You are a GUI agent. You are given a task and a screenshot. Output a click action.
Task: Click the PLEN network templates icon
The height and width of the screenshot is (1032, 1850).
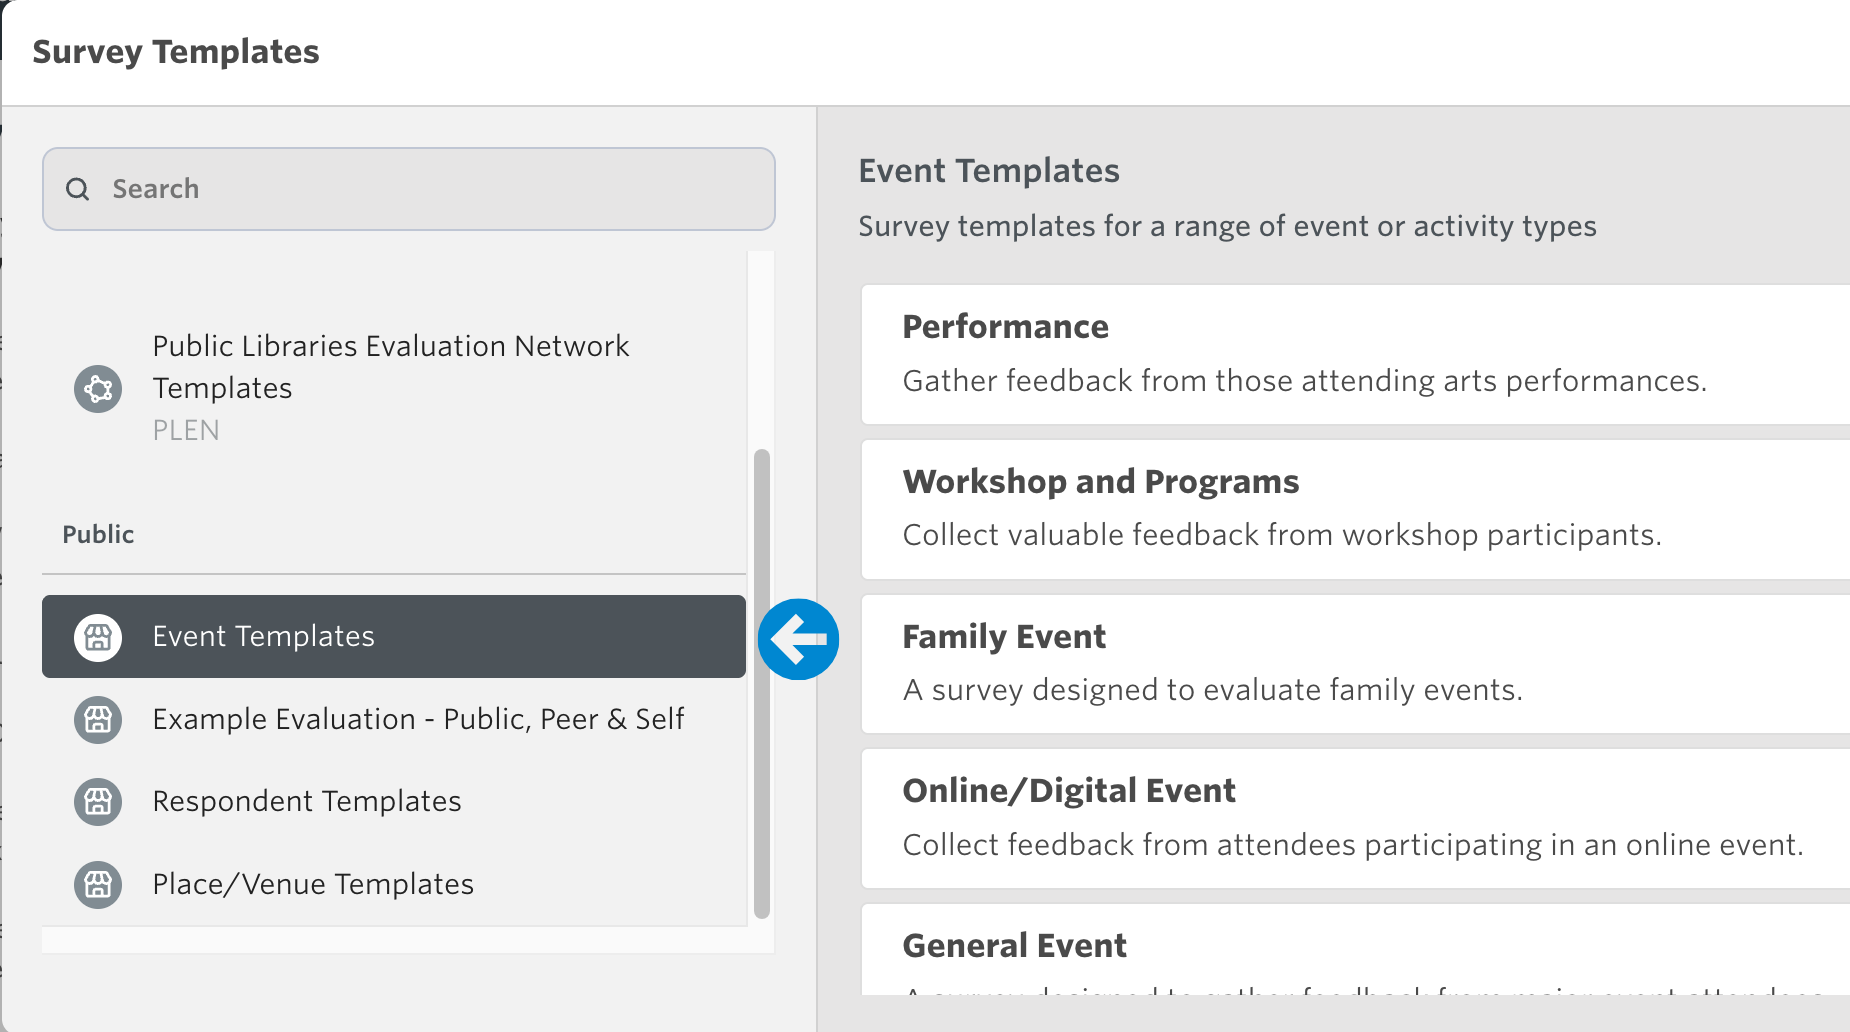point(98,388)
